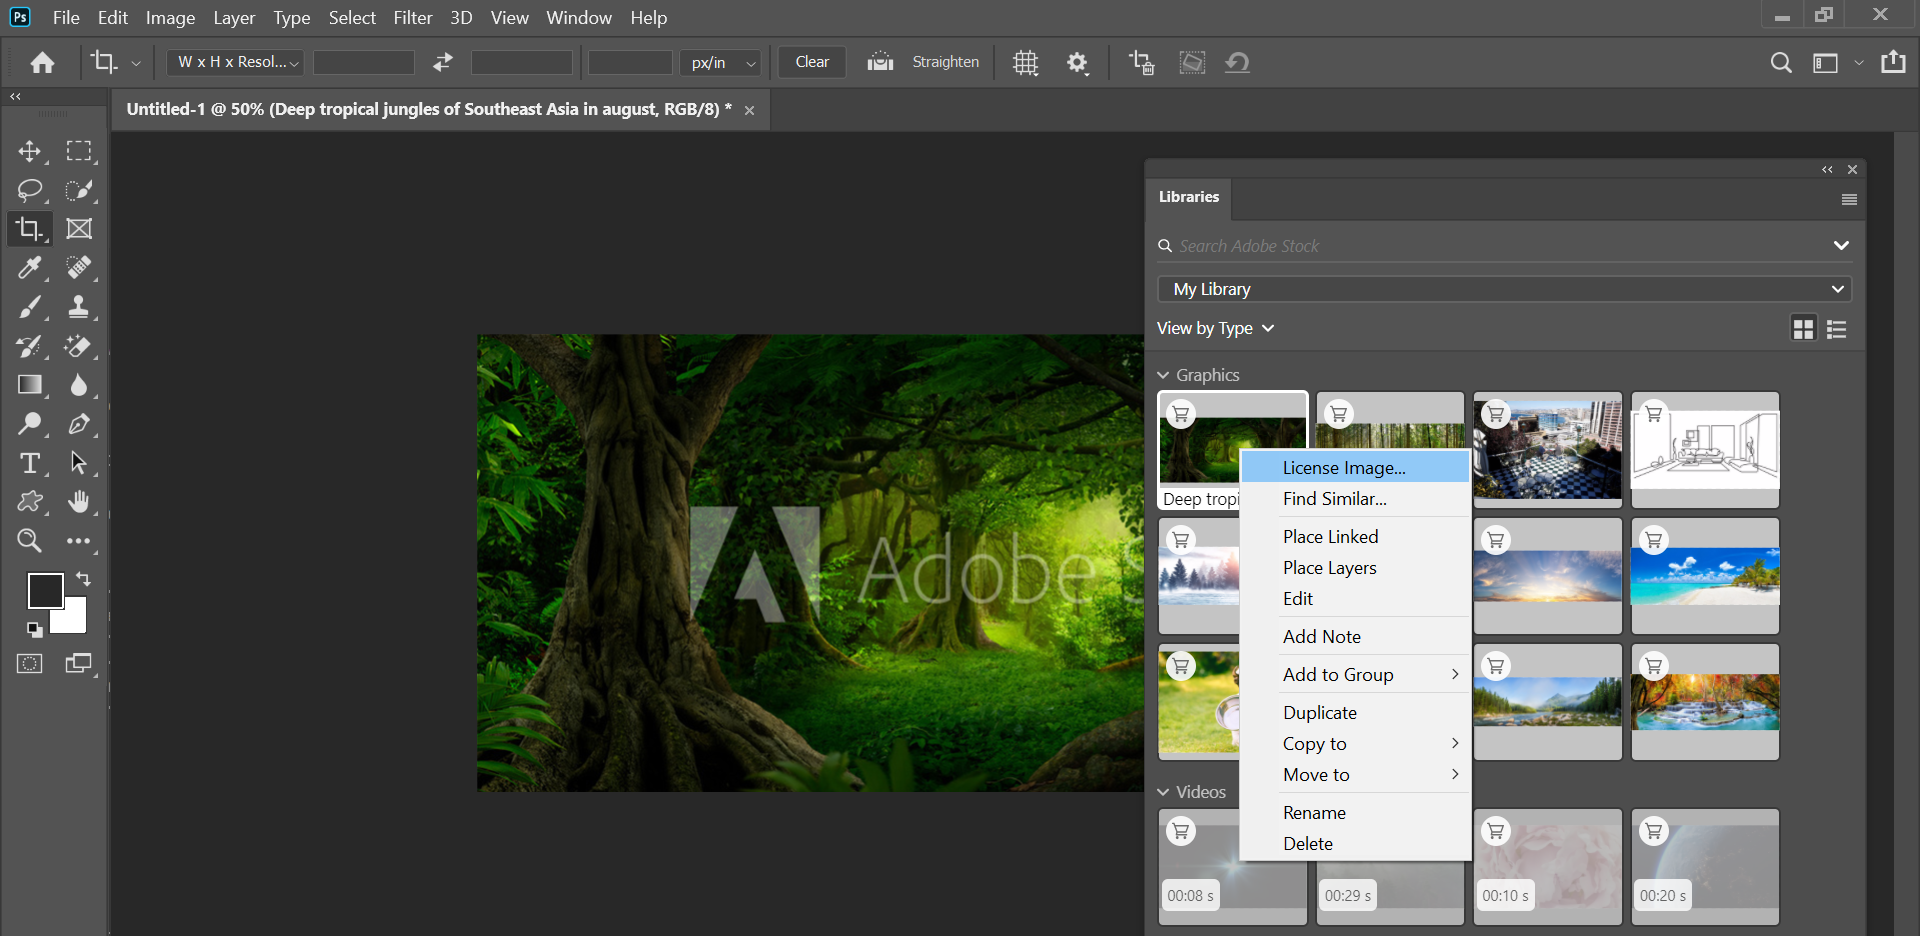The width and height of the screenshot is (1920, 936).
Task: Select the Eyedropper tool
Action: point(30,268)
